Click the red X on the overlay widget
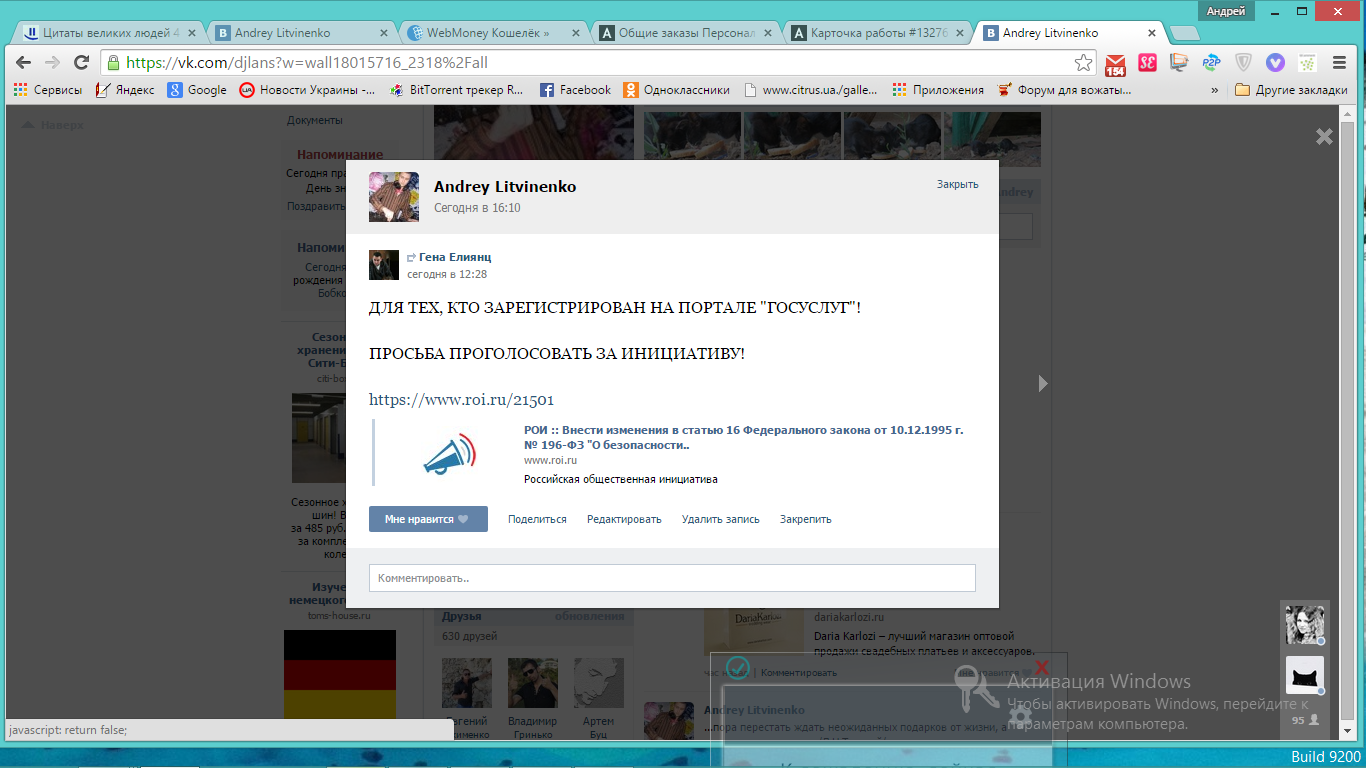The image size is (1366, 768). (x=1042, y=666)
